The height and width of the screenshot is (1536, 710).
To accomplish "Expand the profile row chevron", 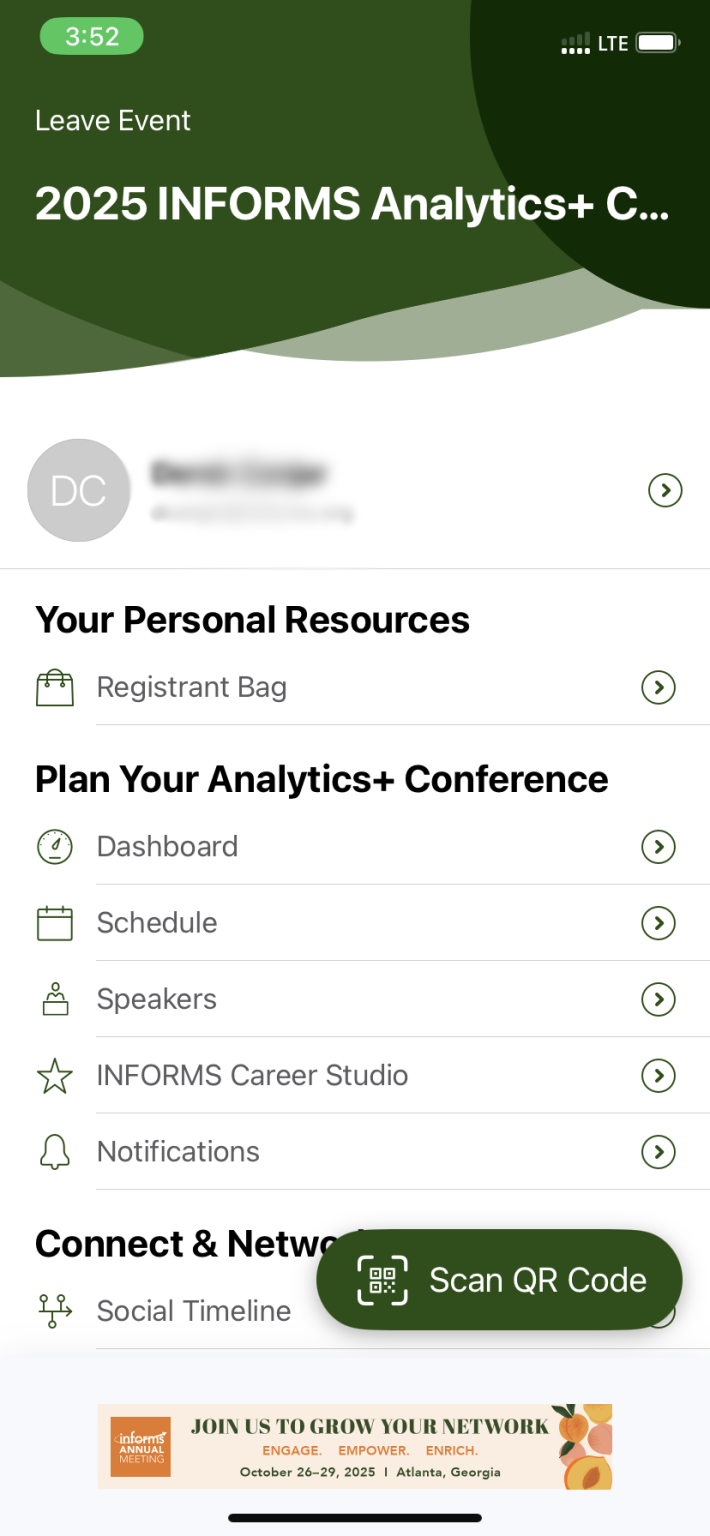I will click(665, 491).
